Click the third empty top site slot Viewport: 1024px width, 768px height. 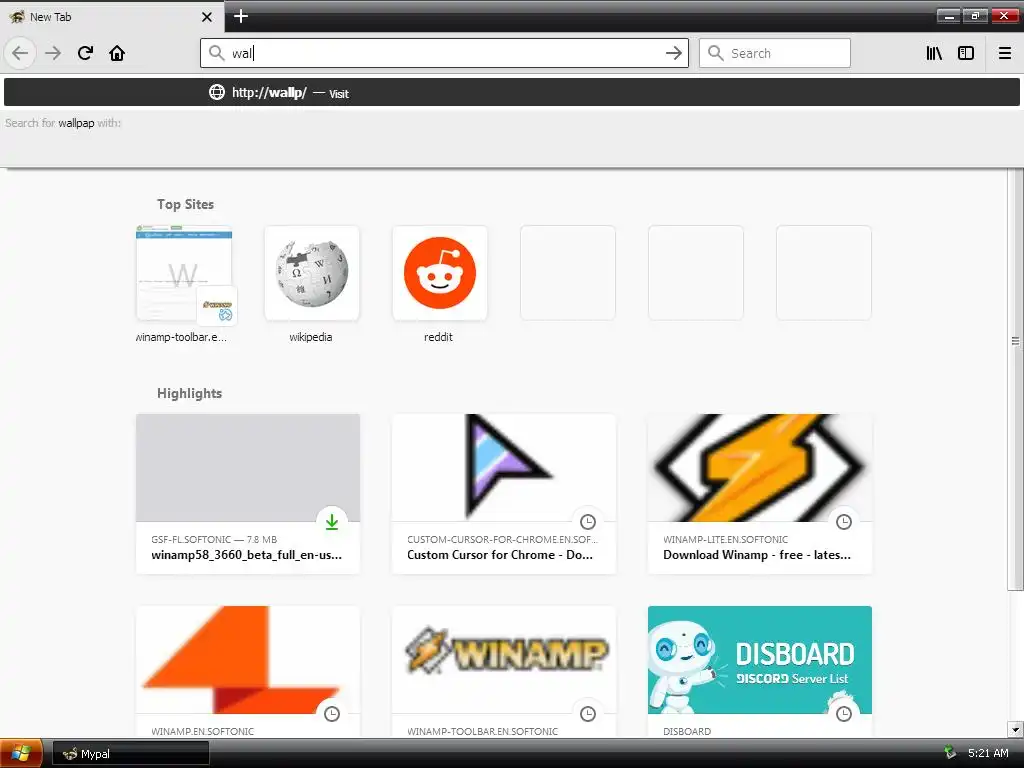point(824,273)
